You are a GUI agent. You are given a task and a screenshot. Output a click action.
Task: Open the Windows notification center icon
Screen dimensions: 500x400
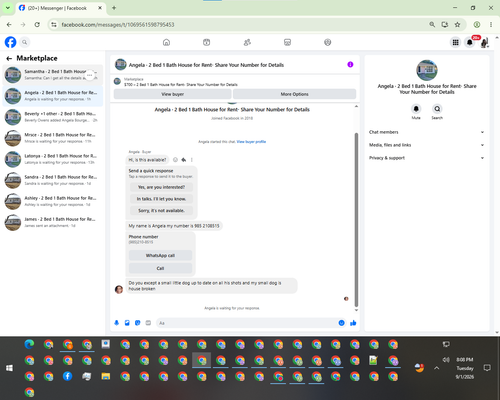[x=487, y=368]
